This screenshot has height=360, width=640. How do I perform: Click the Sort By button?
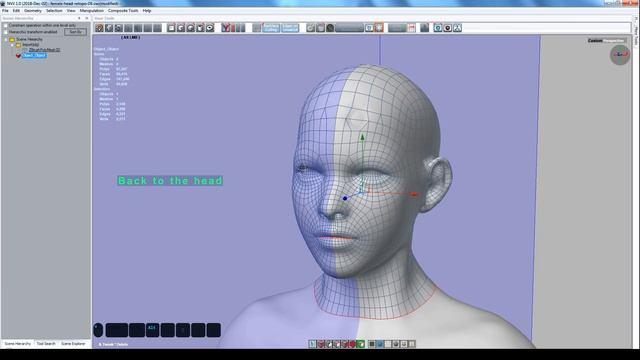pyautogui.click(x=76, y=32)
